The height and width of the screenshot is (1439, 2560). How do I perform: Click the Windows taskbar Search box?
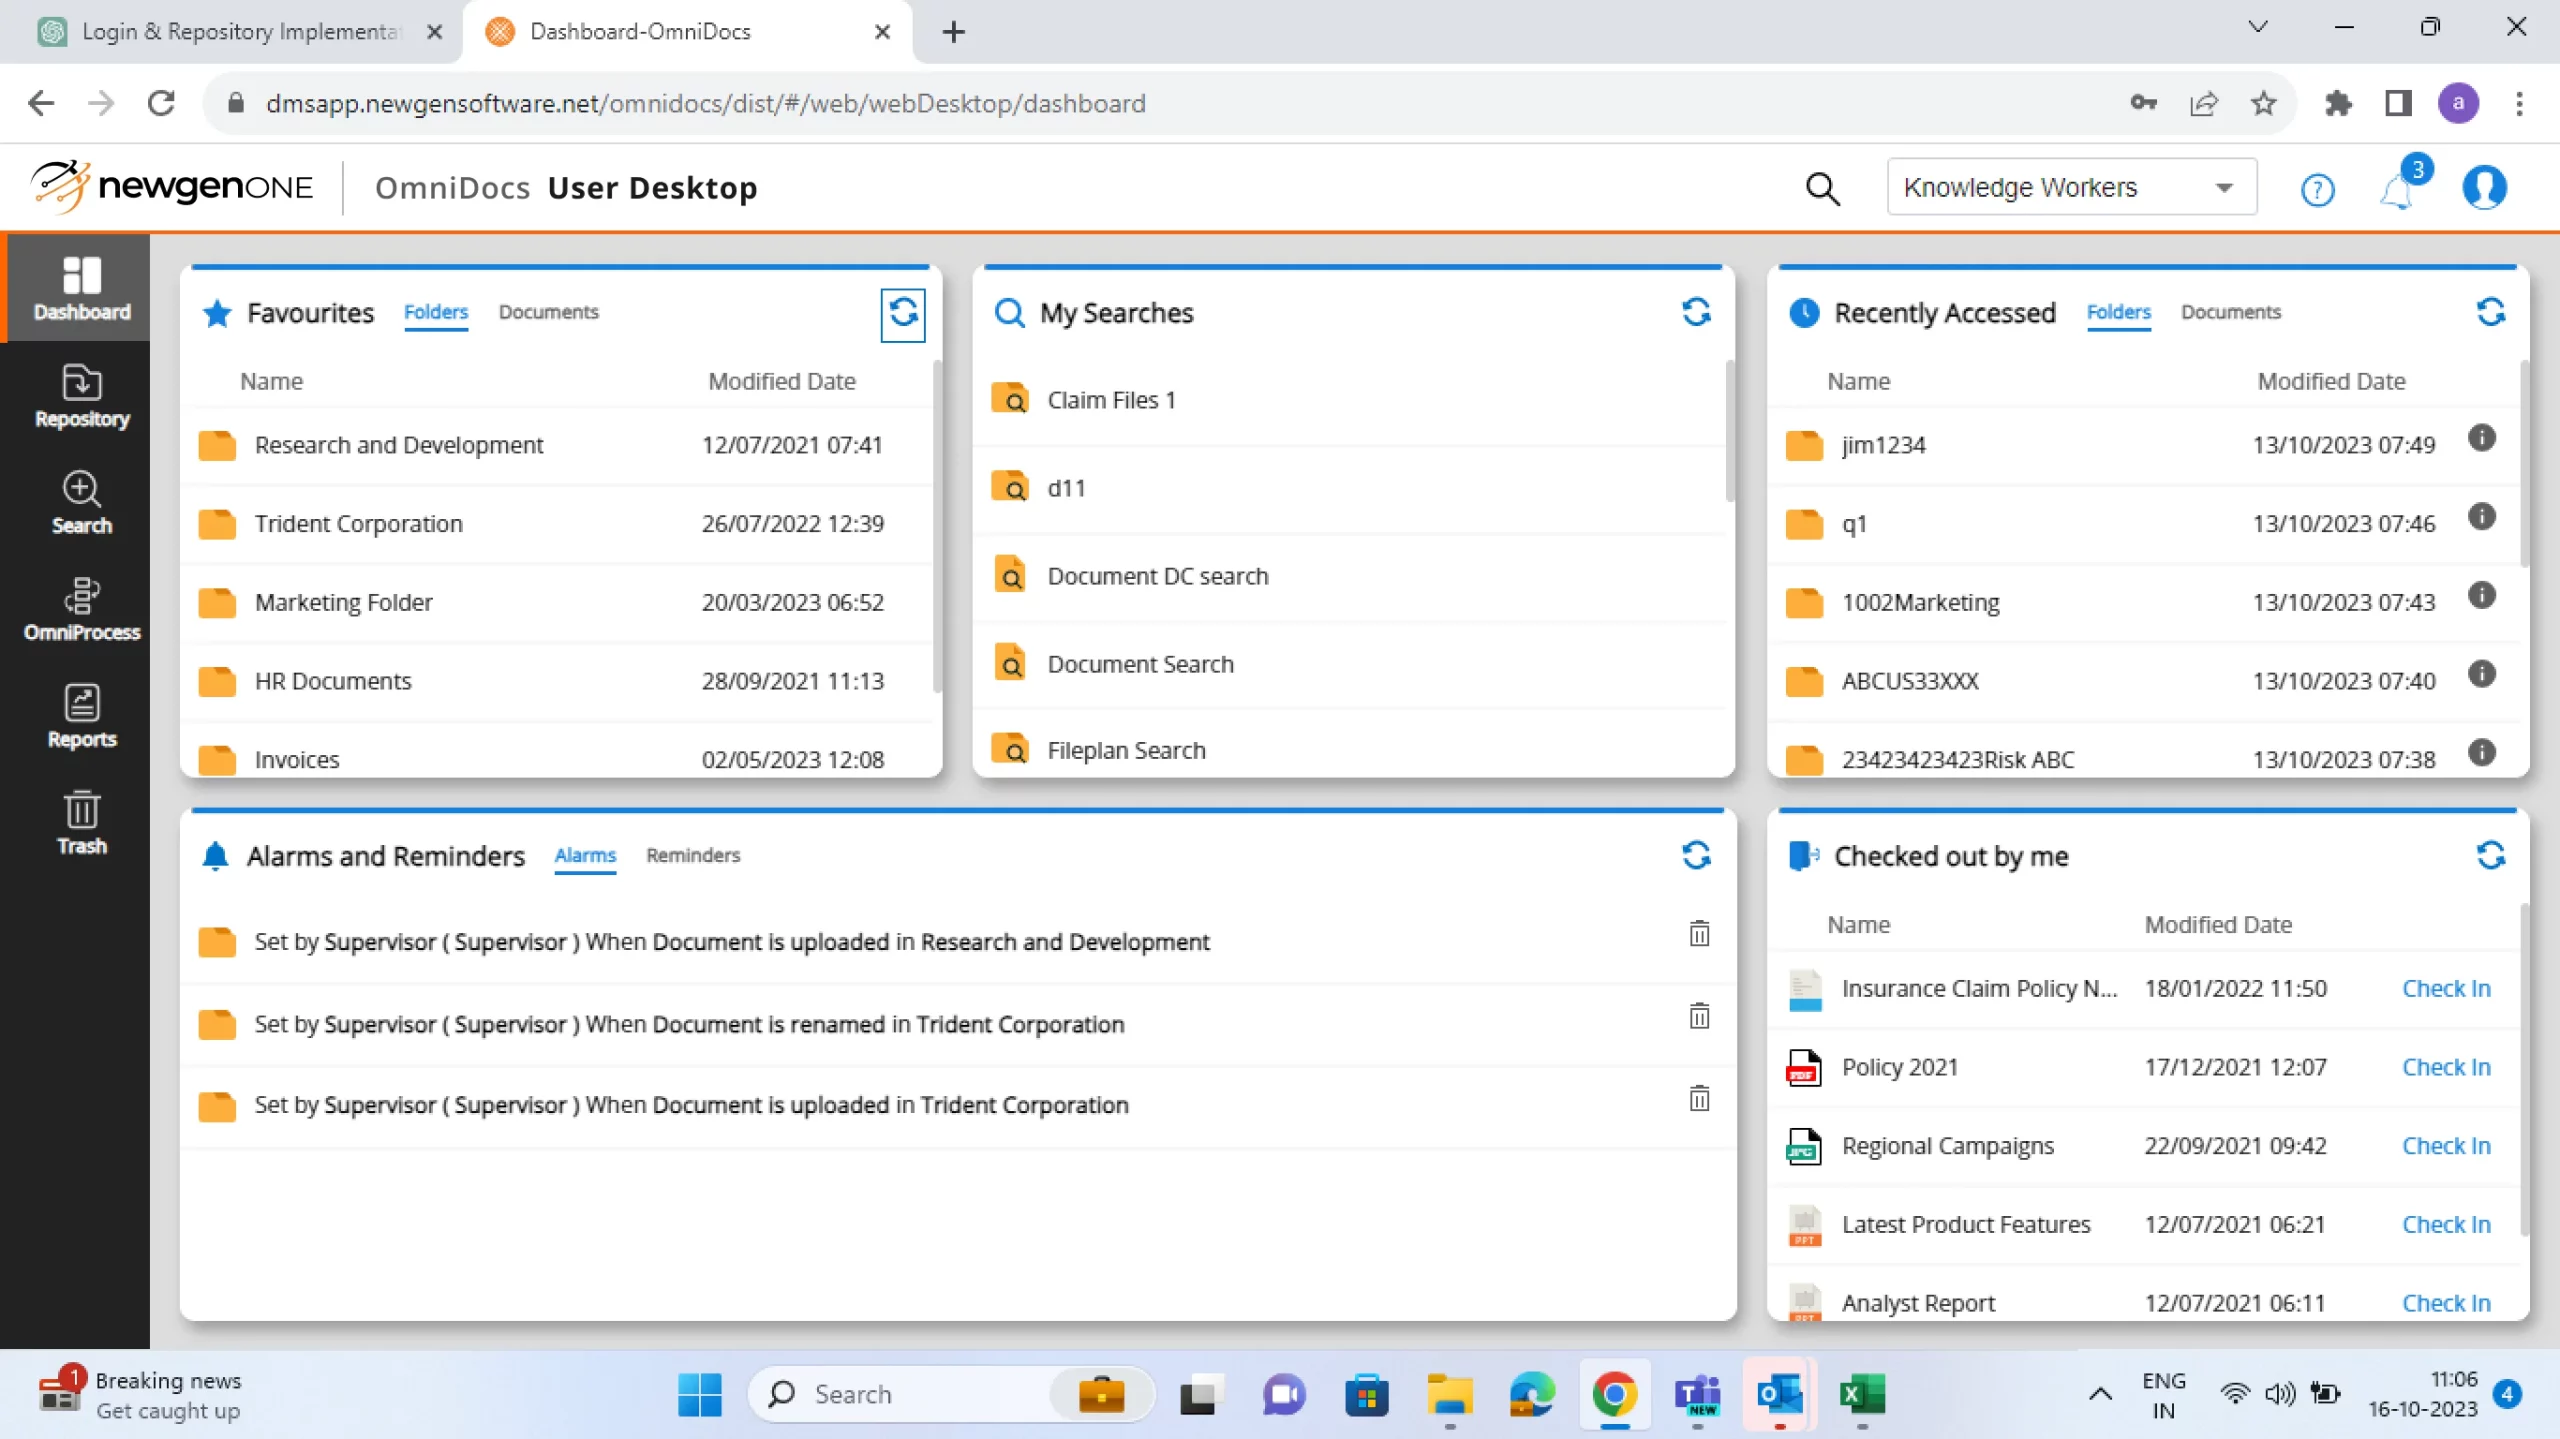(950, 1394)
